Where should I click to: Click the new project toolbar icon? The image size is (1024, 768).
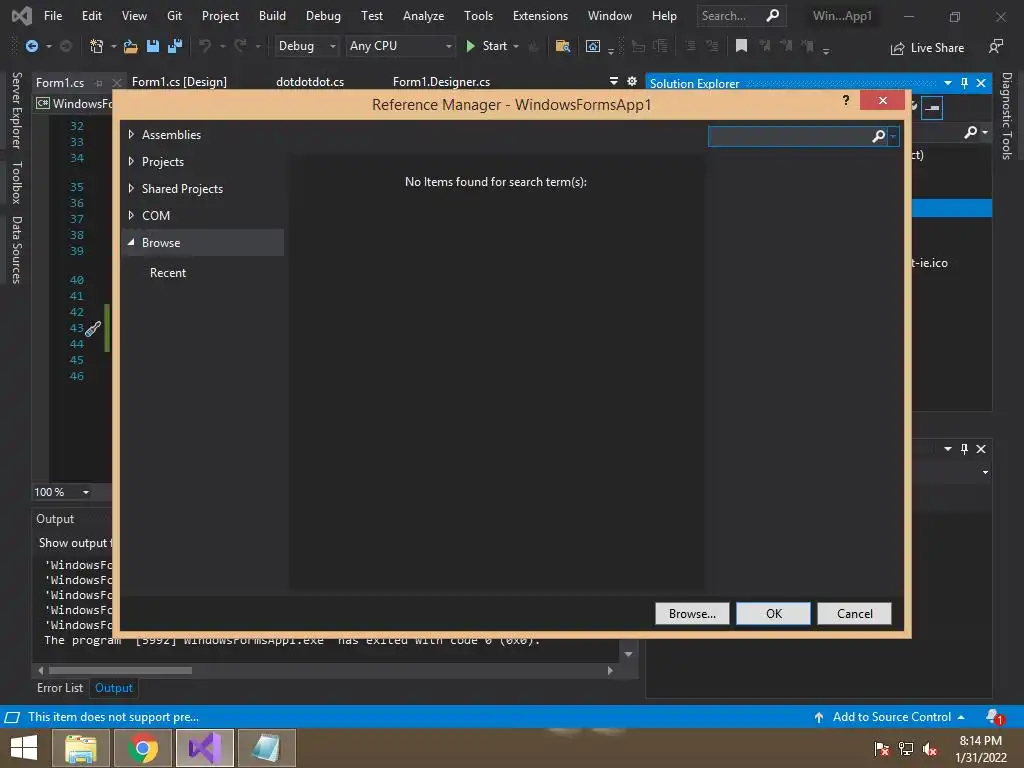click(x=97, y=46)
